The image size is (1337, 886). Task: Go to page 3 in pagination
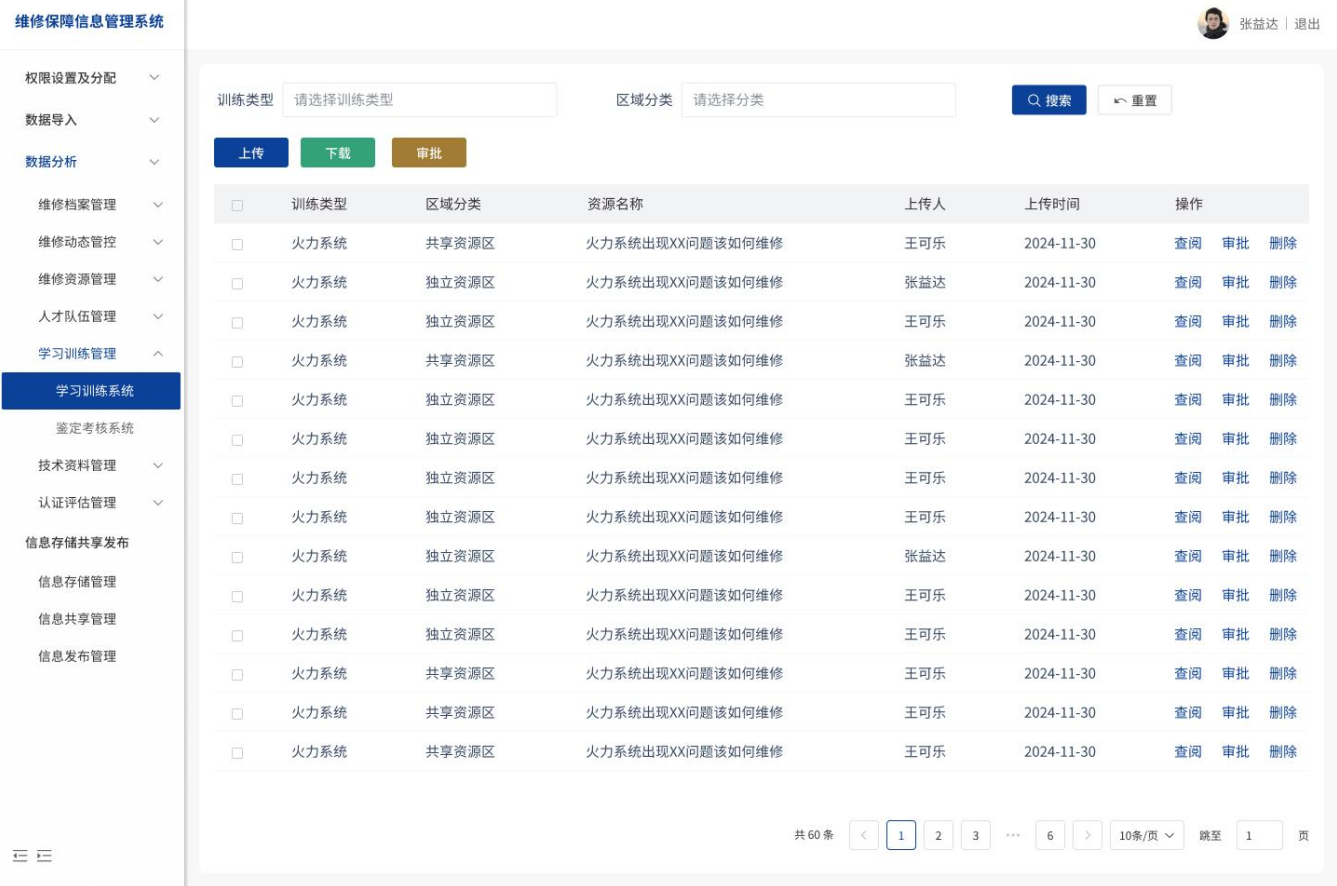tap(976, 835)
